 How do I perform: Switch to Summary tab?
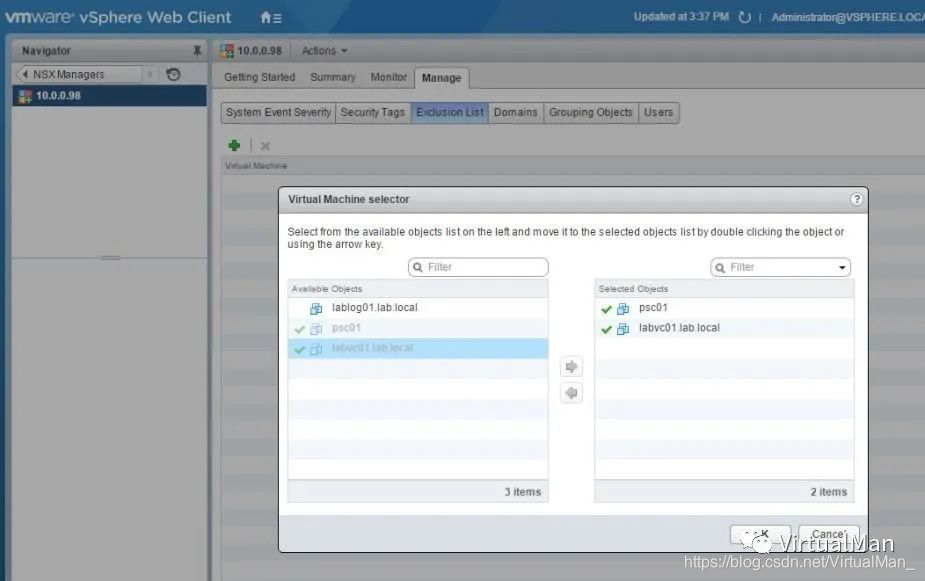(333, 77)
